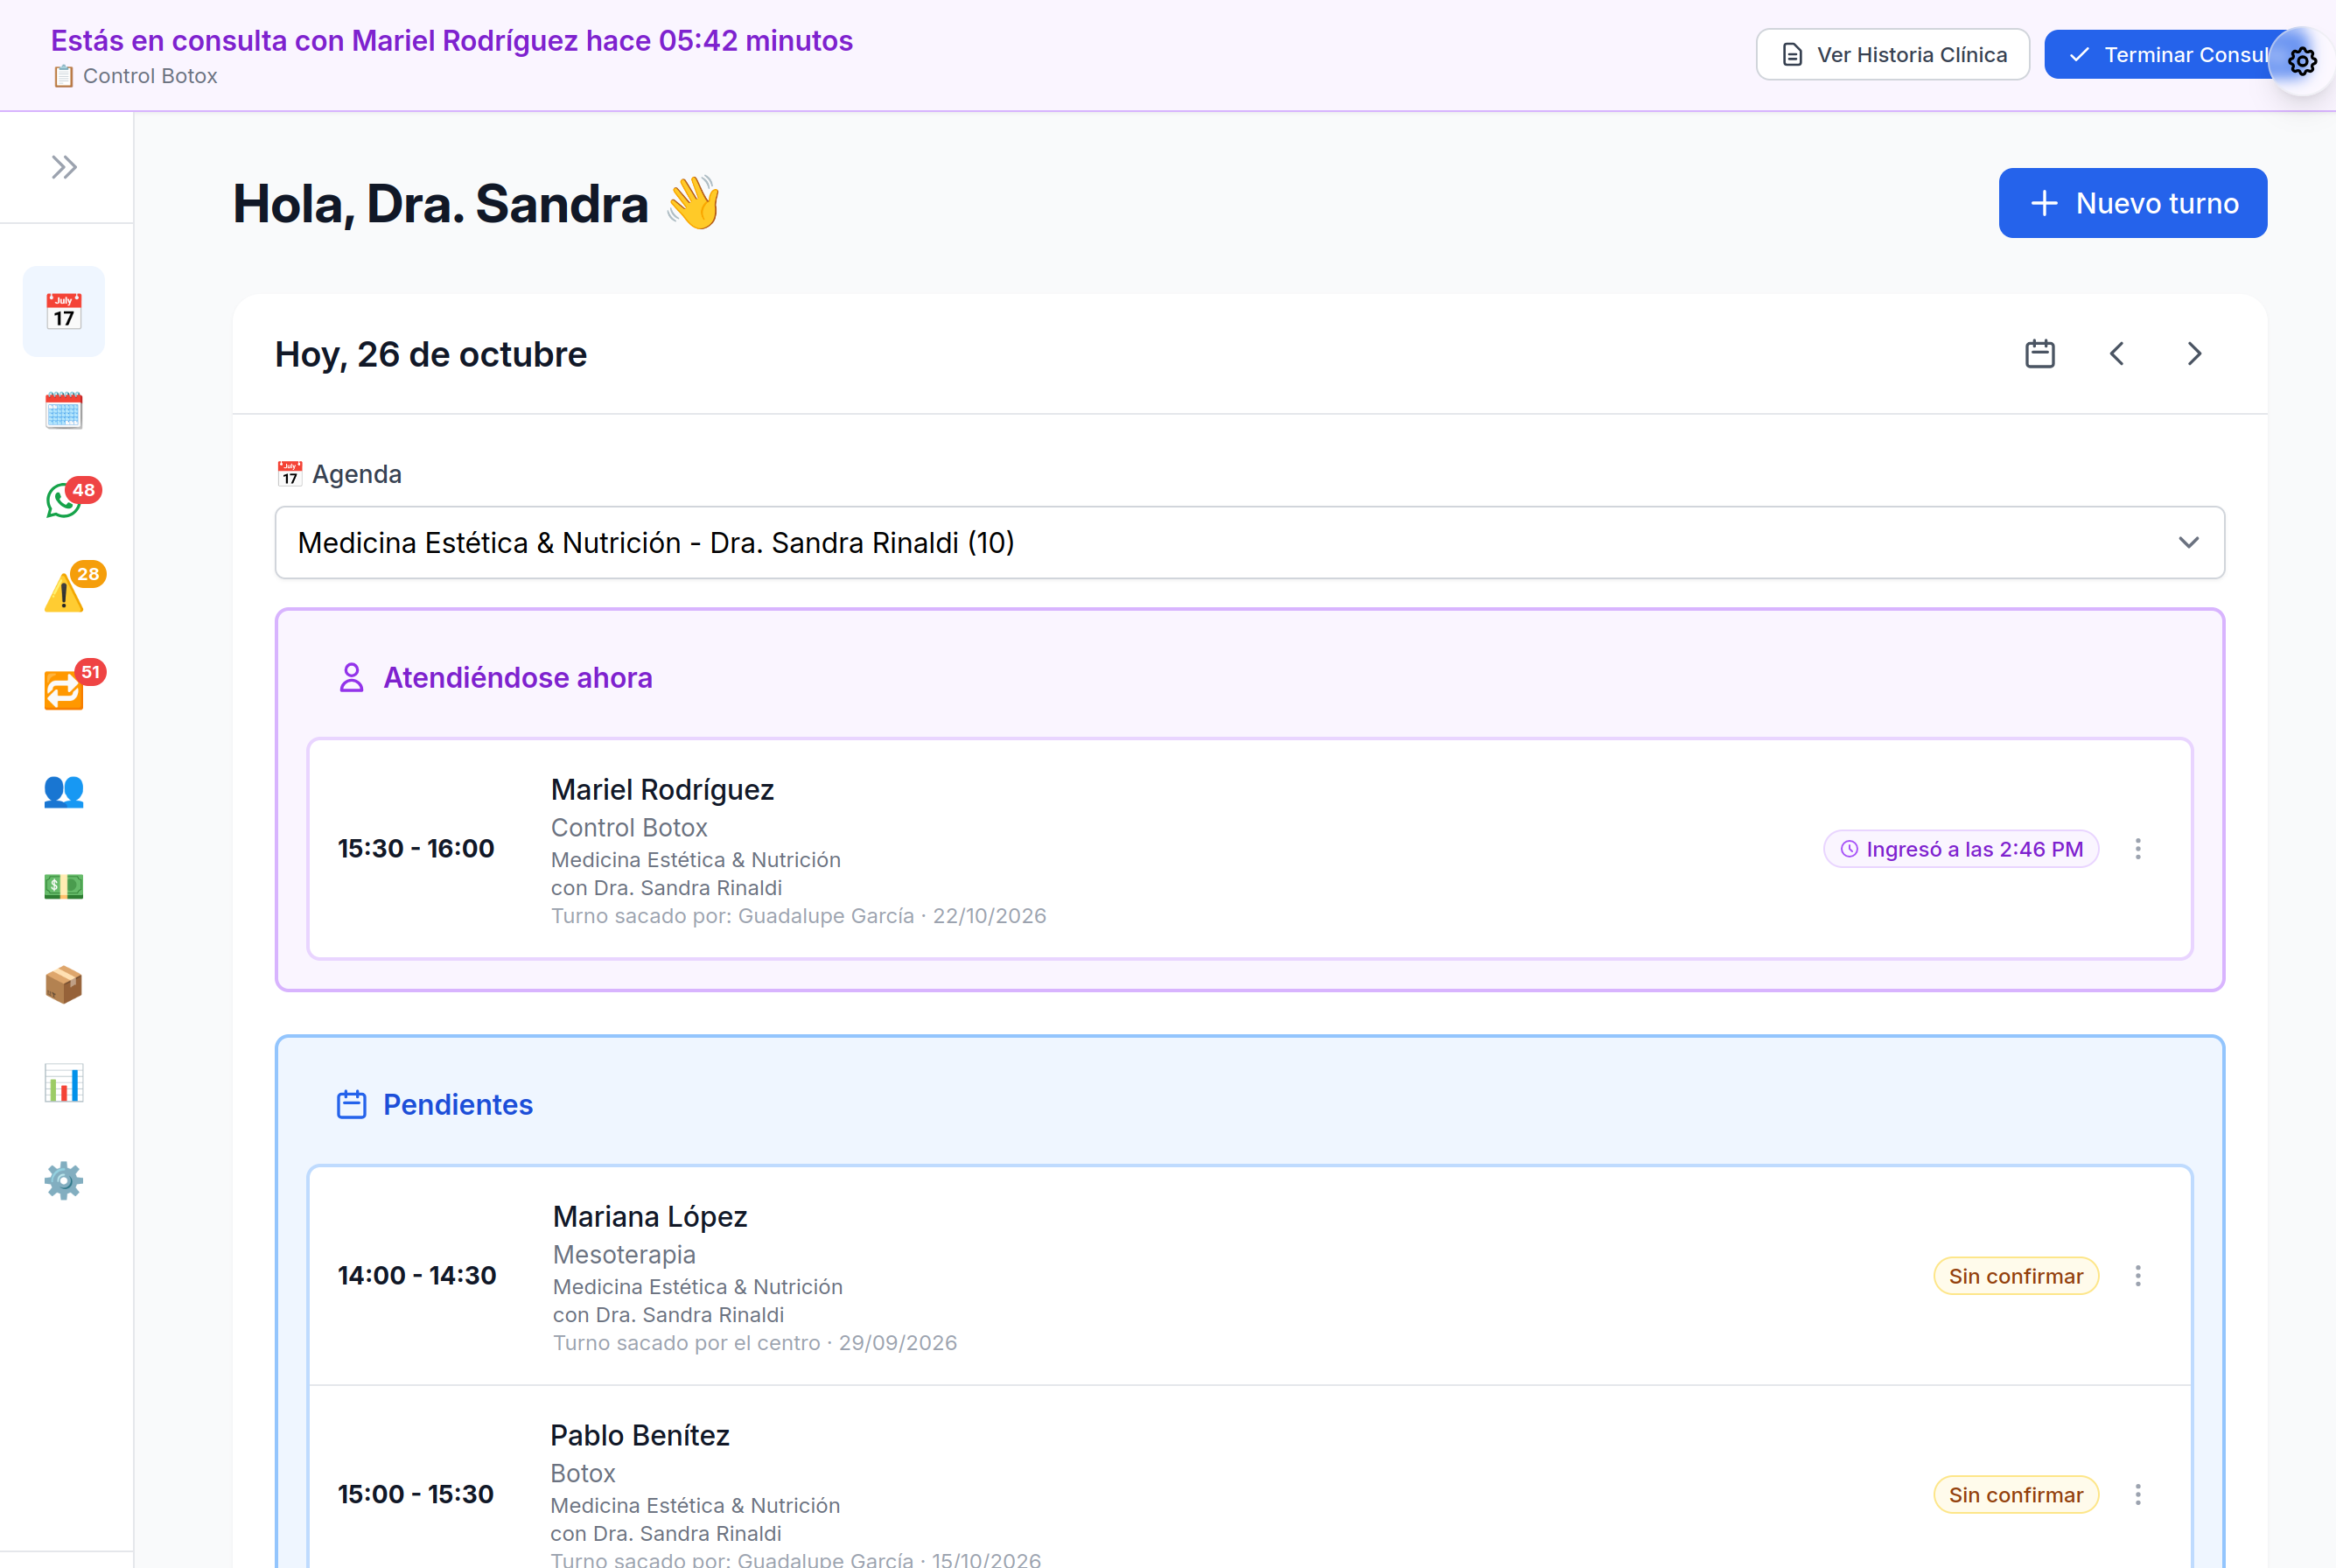Click the Atendiéndose ahora heading

pos(517,678)
